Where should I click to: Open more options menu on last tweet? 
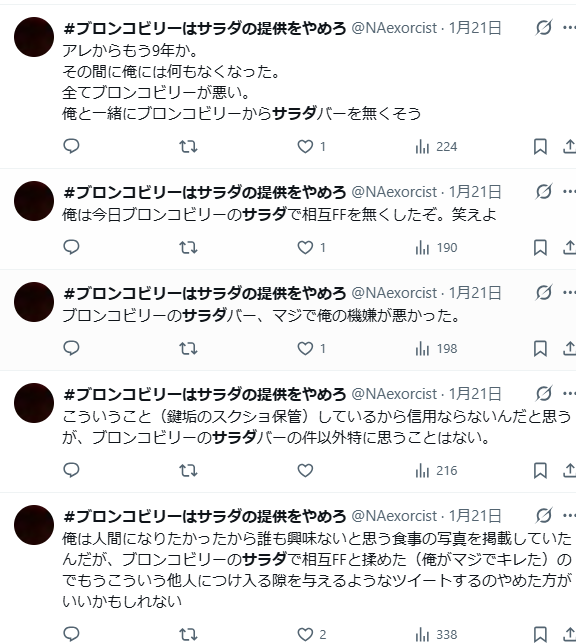[x=569, y=515]
